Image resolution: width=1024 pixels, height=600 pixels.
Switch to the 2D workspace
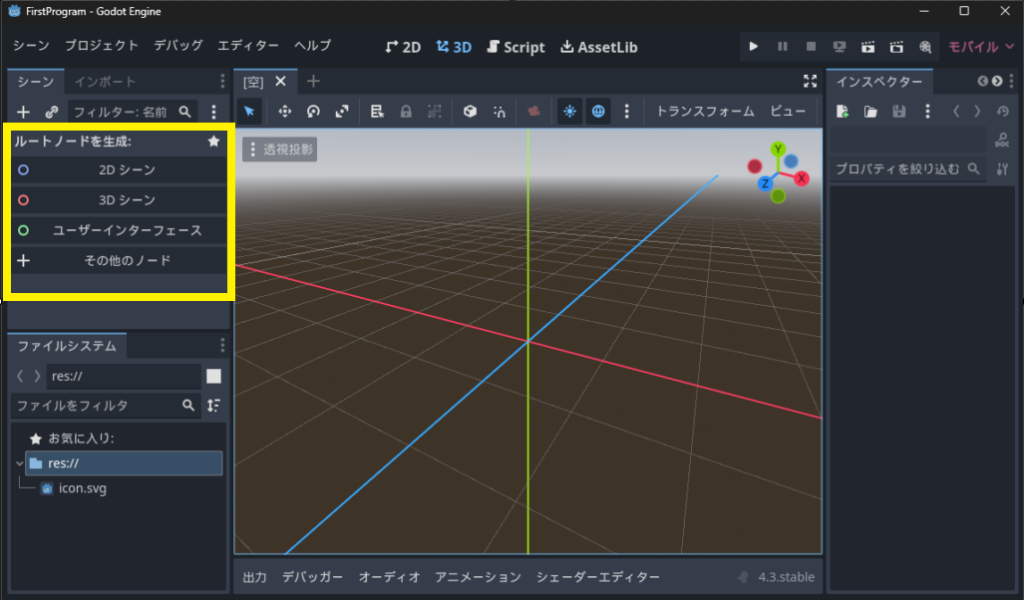pyautogui.click(x=403, y=47)
